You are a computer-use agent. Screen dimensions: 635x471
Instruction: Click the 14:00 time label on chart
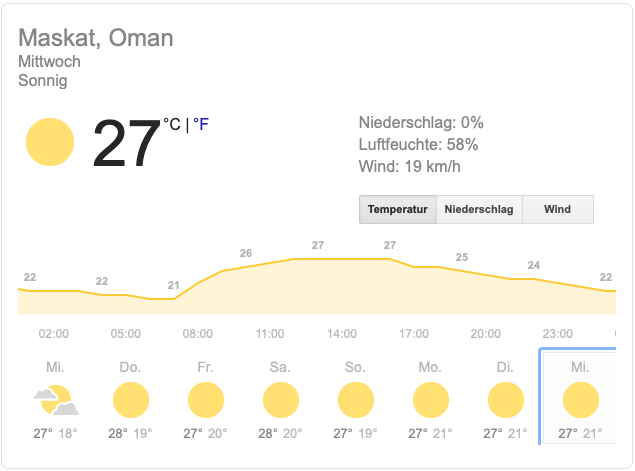[342, 334]
